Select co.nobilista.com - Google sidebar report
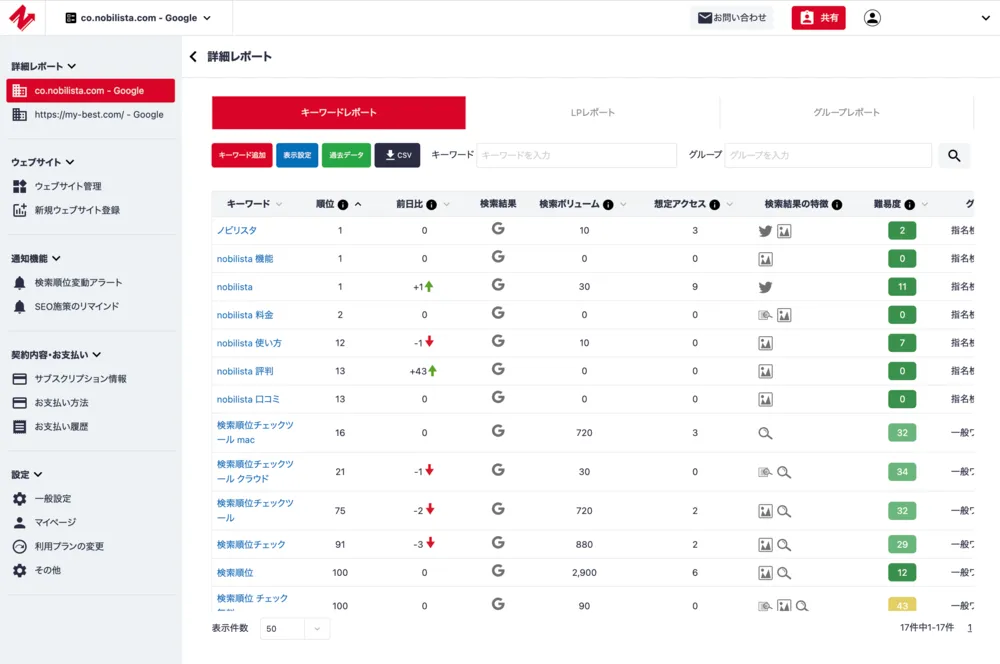The height and width of the screenshot is (664, 1000). click(91, 91)
